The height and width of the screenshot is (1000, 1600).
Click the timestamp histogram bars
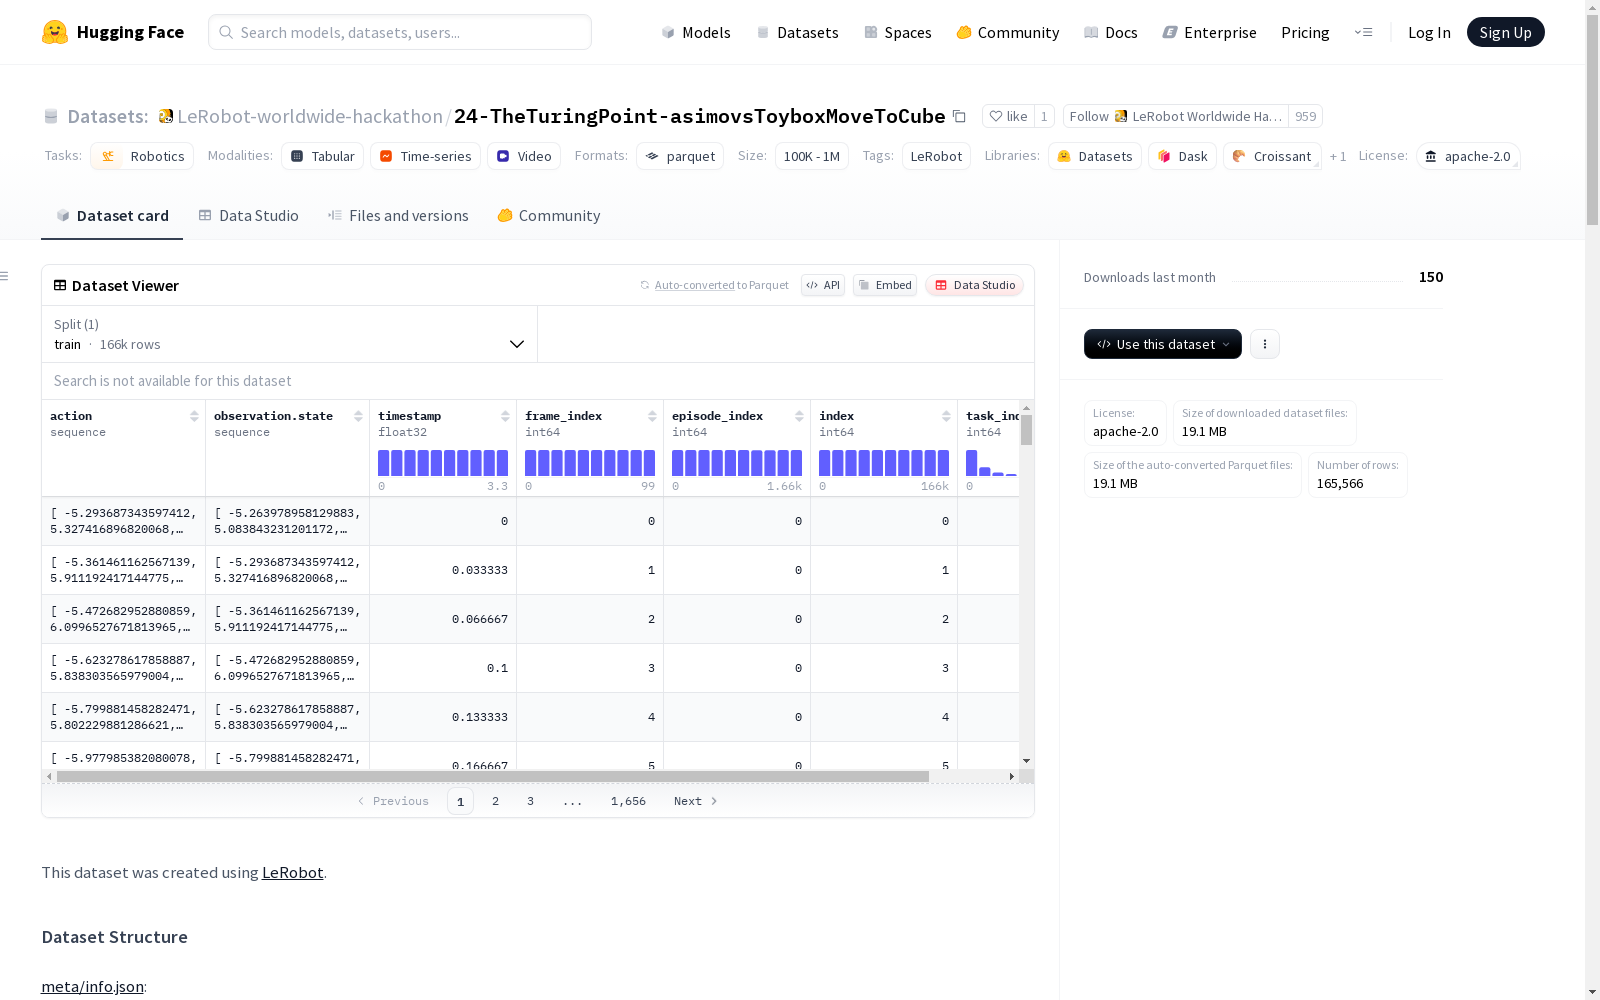click(443, 463)
